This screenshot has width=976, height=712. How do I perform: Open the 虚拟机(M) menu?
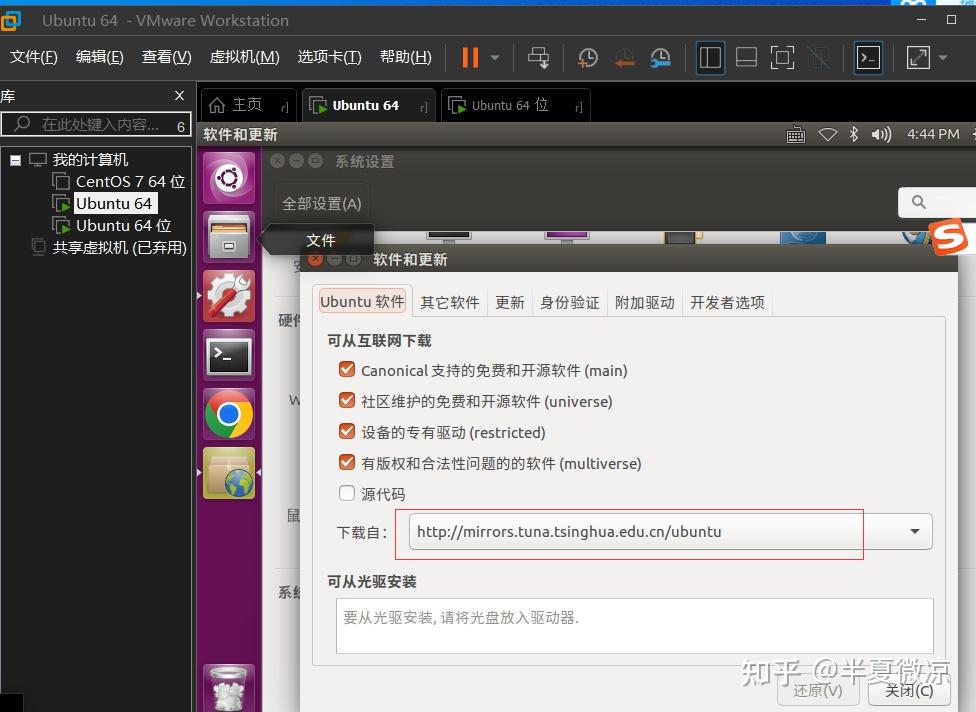[x=243, y=57]
